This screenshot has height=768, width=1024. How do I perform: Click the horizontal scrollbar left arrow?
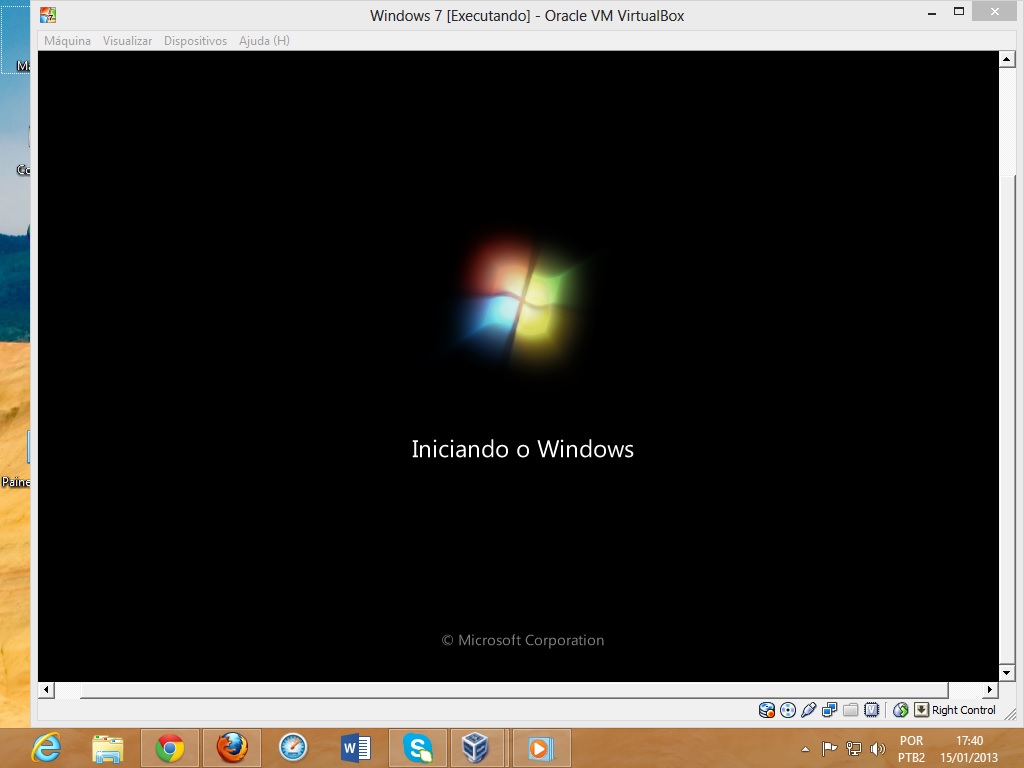[45, 690]
